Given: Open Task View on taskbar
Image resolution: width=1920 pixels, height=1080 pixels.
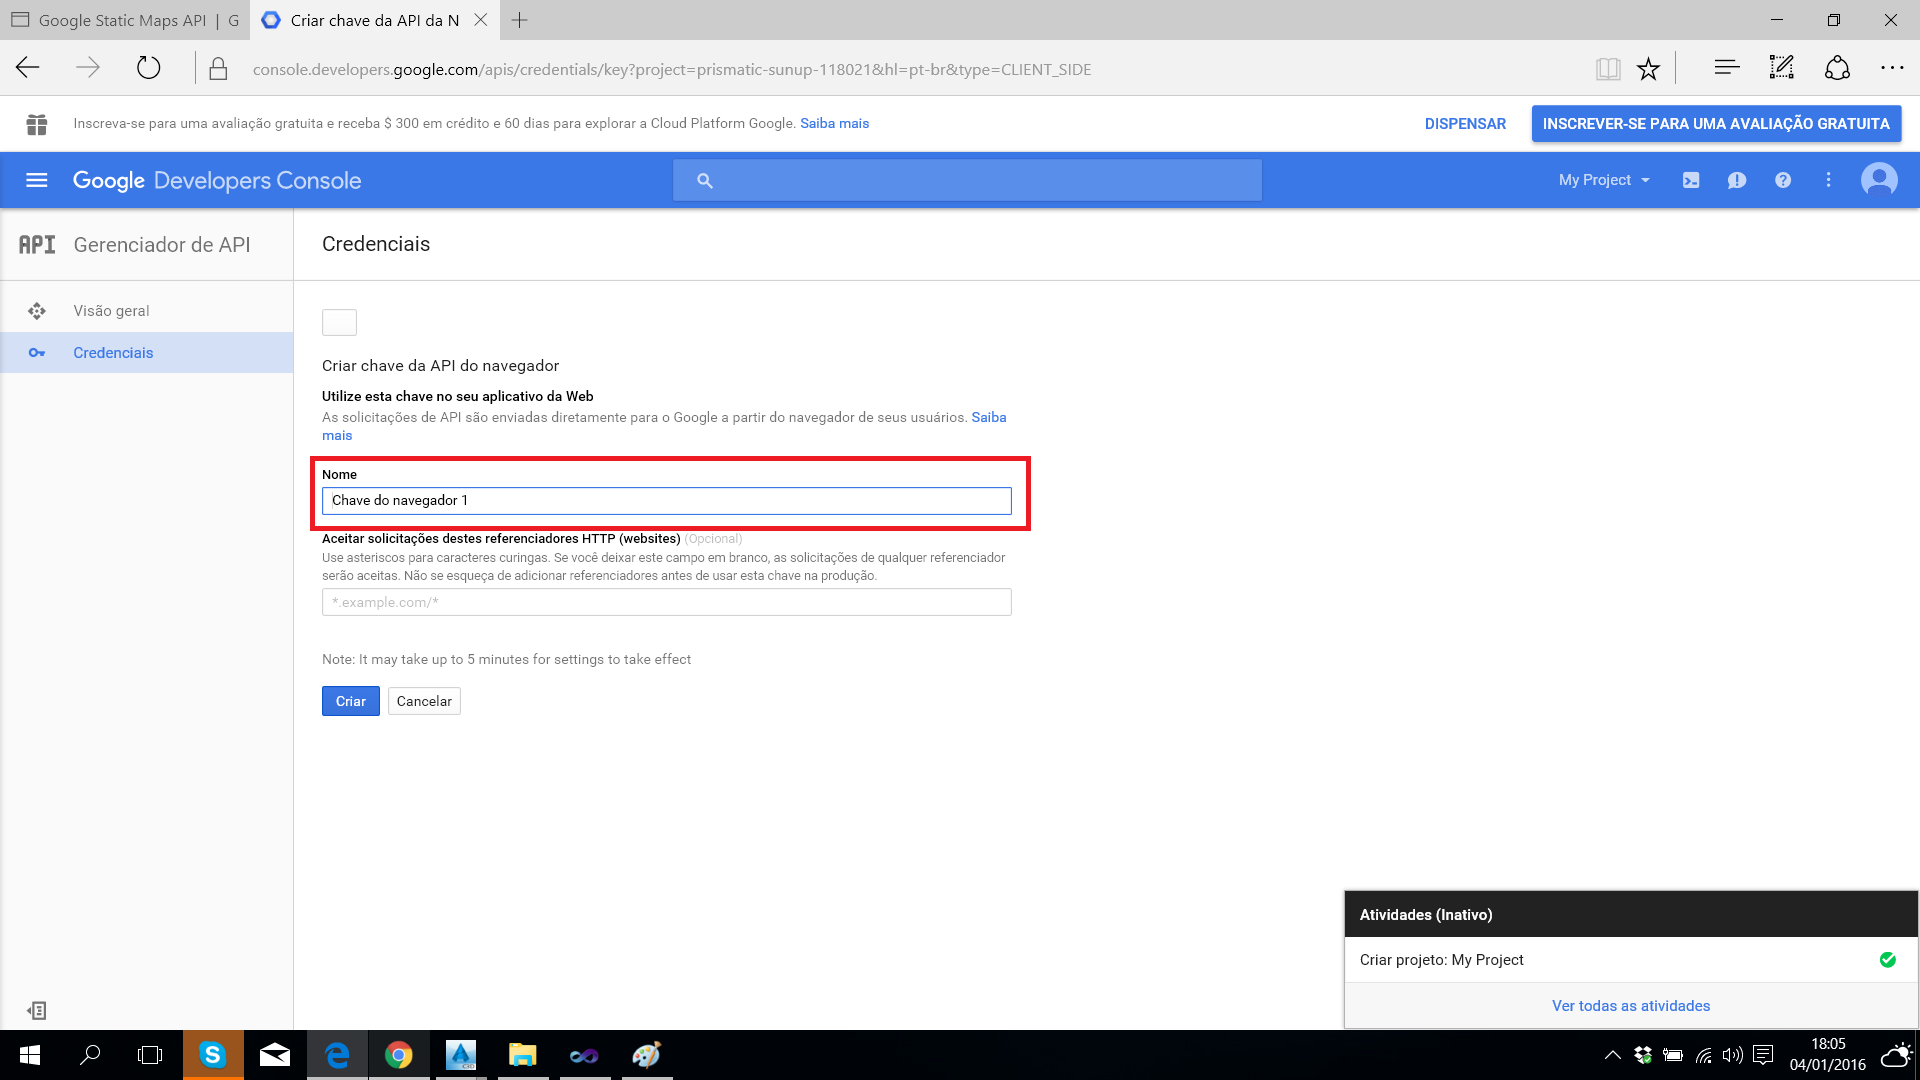Looking at the screenshot, I should click(150, 1055).
